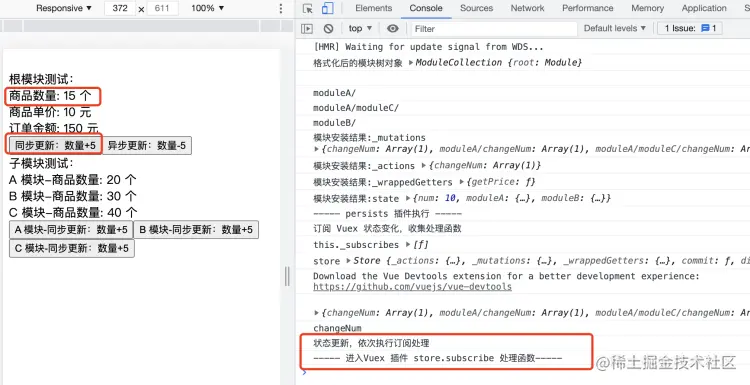750x385 pixels.
Task: Toggle the device toolbar icon
Action: pos(328,9)
